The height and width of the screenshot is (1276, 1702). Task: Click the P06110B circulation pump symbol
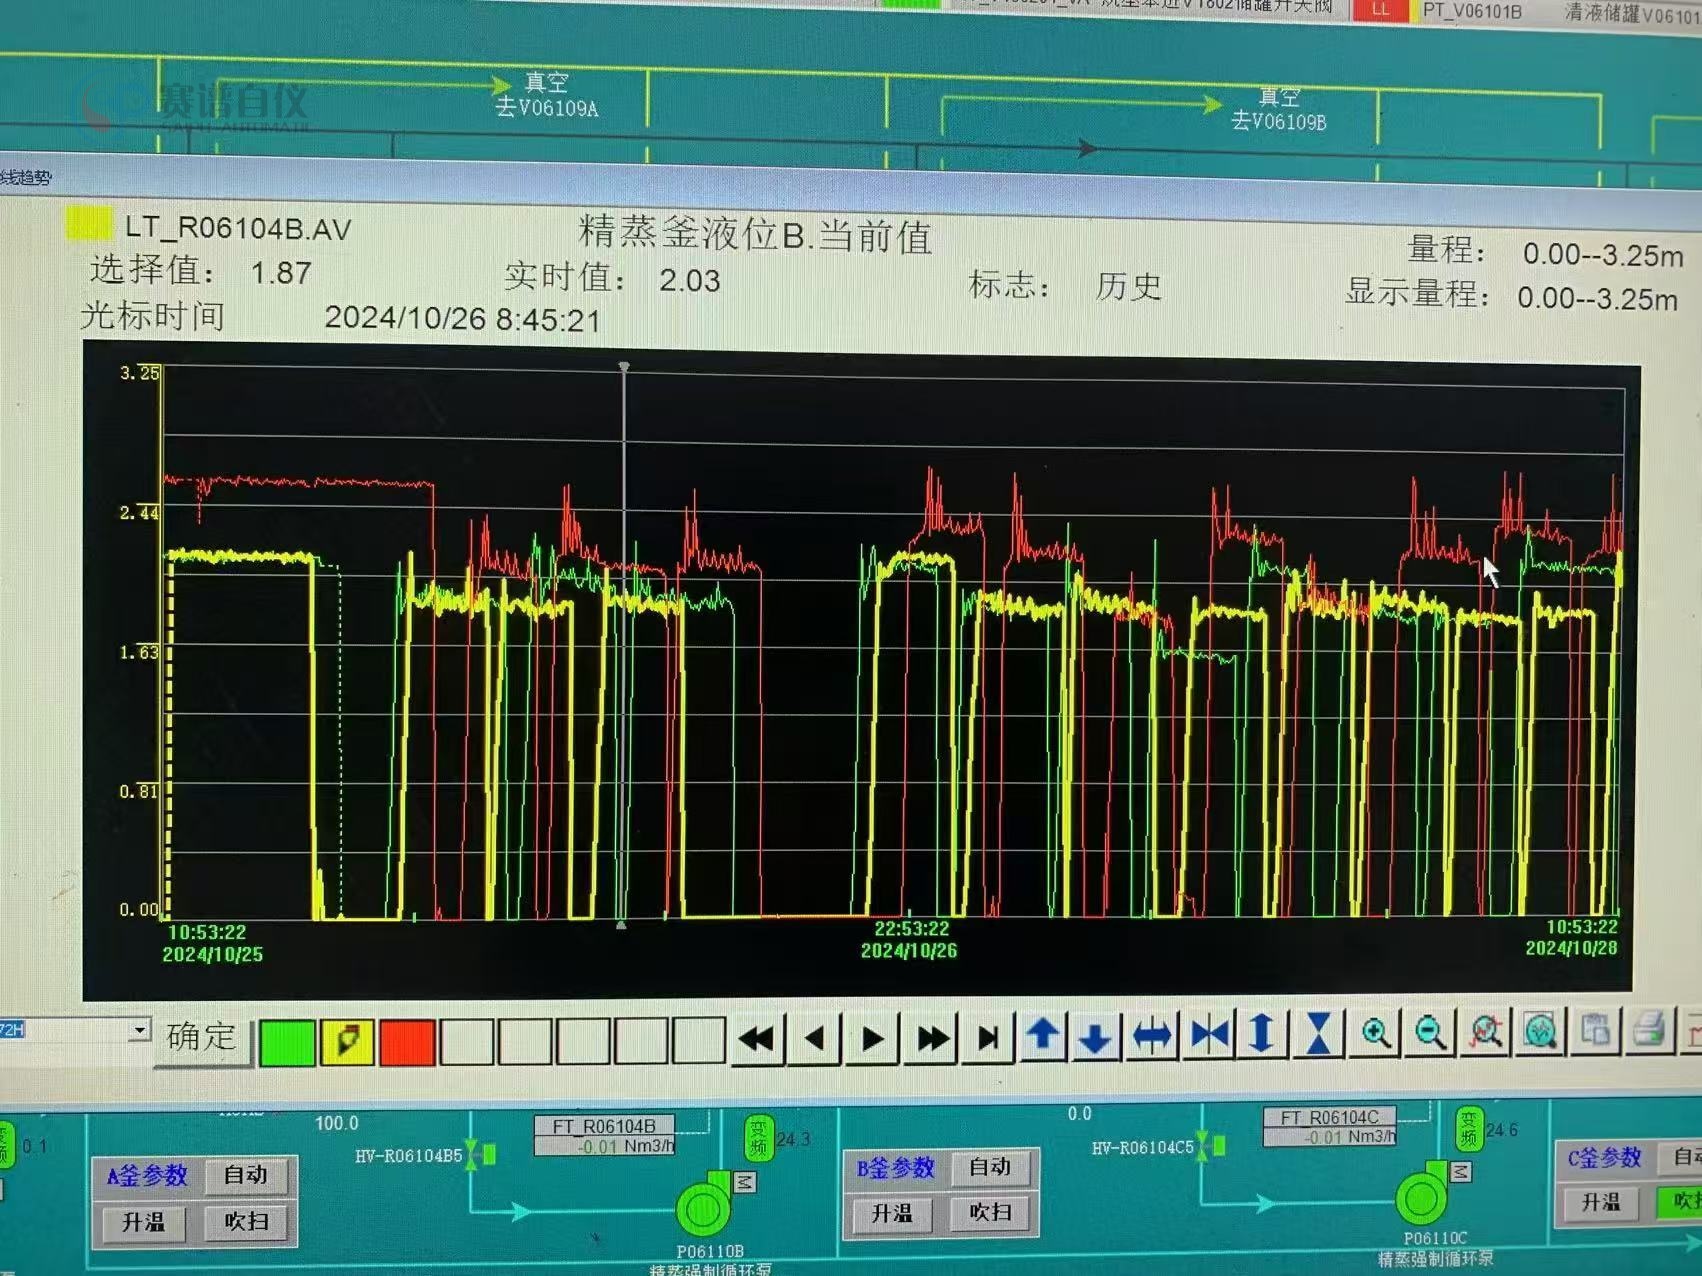point(704,1208)
